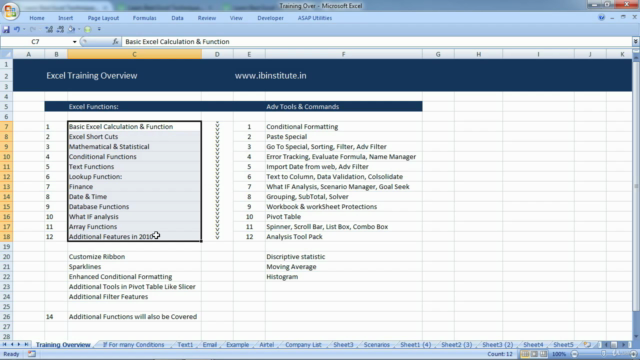Click the Redo icon
Screen dimensions: 640x360
tap(33, 29)
